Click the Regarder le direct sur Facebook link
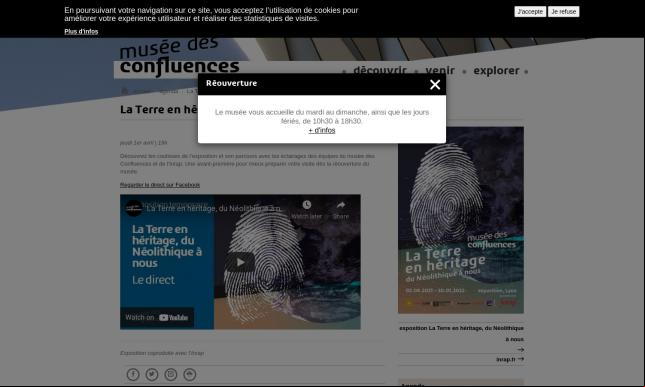This screenshot has width=645, height=387. coord(160,185)
